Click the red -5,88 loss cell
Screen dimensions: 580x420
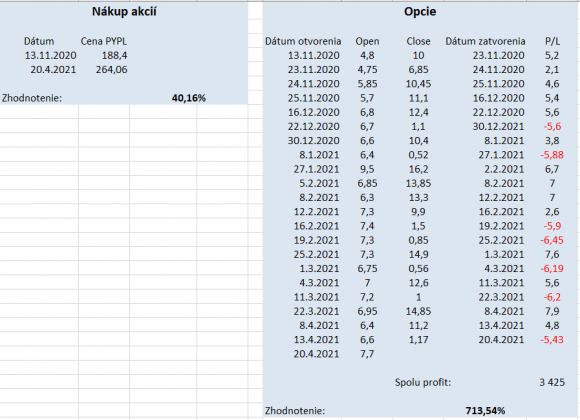pyautogui.click(x=552, y=155)
